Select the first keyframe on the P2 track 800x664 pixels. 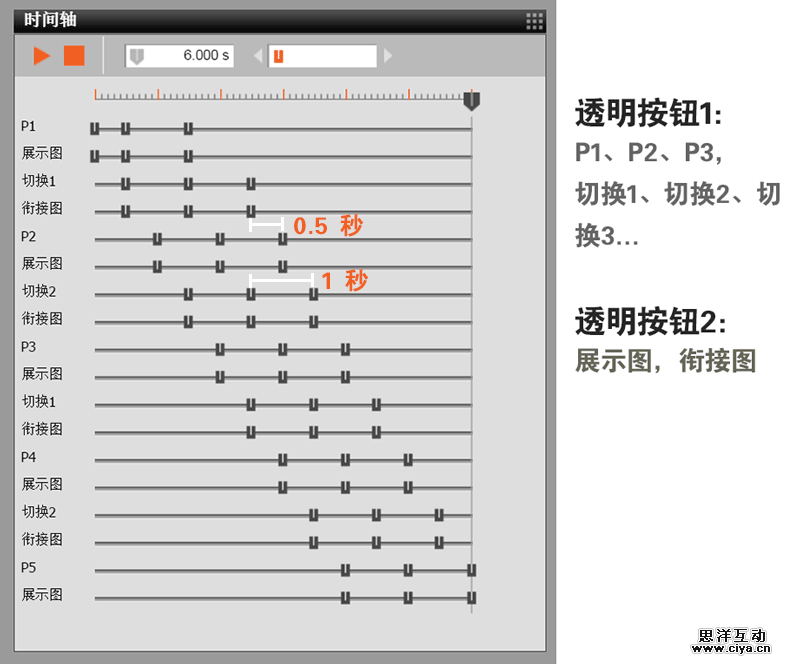click(x=157, y=238)
